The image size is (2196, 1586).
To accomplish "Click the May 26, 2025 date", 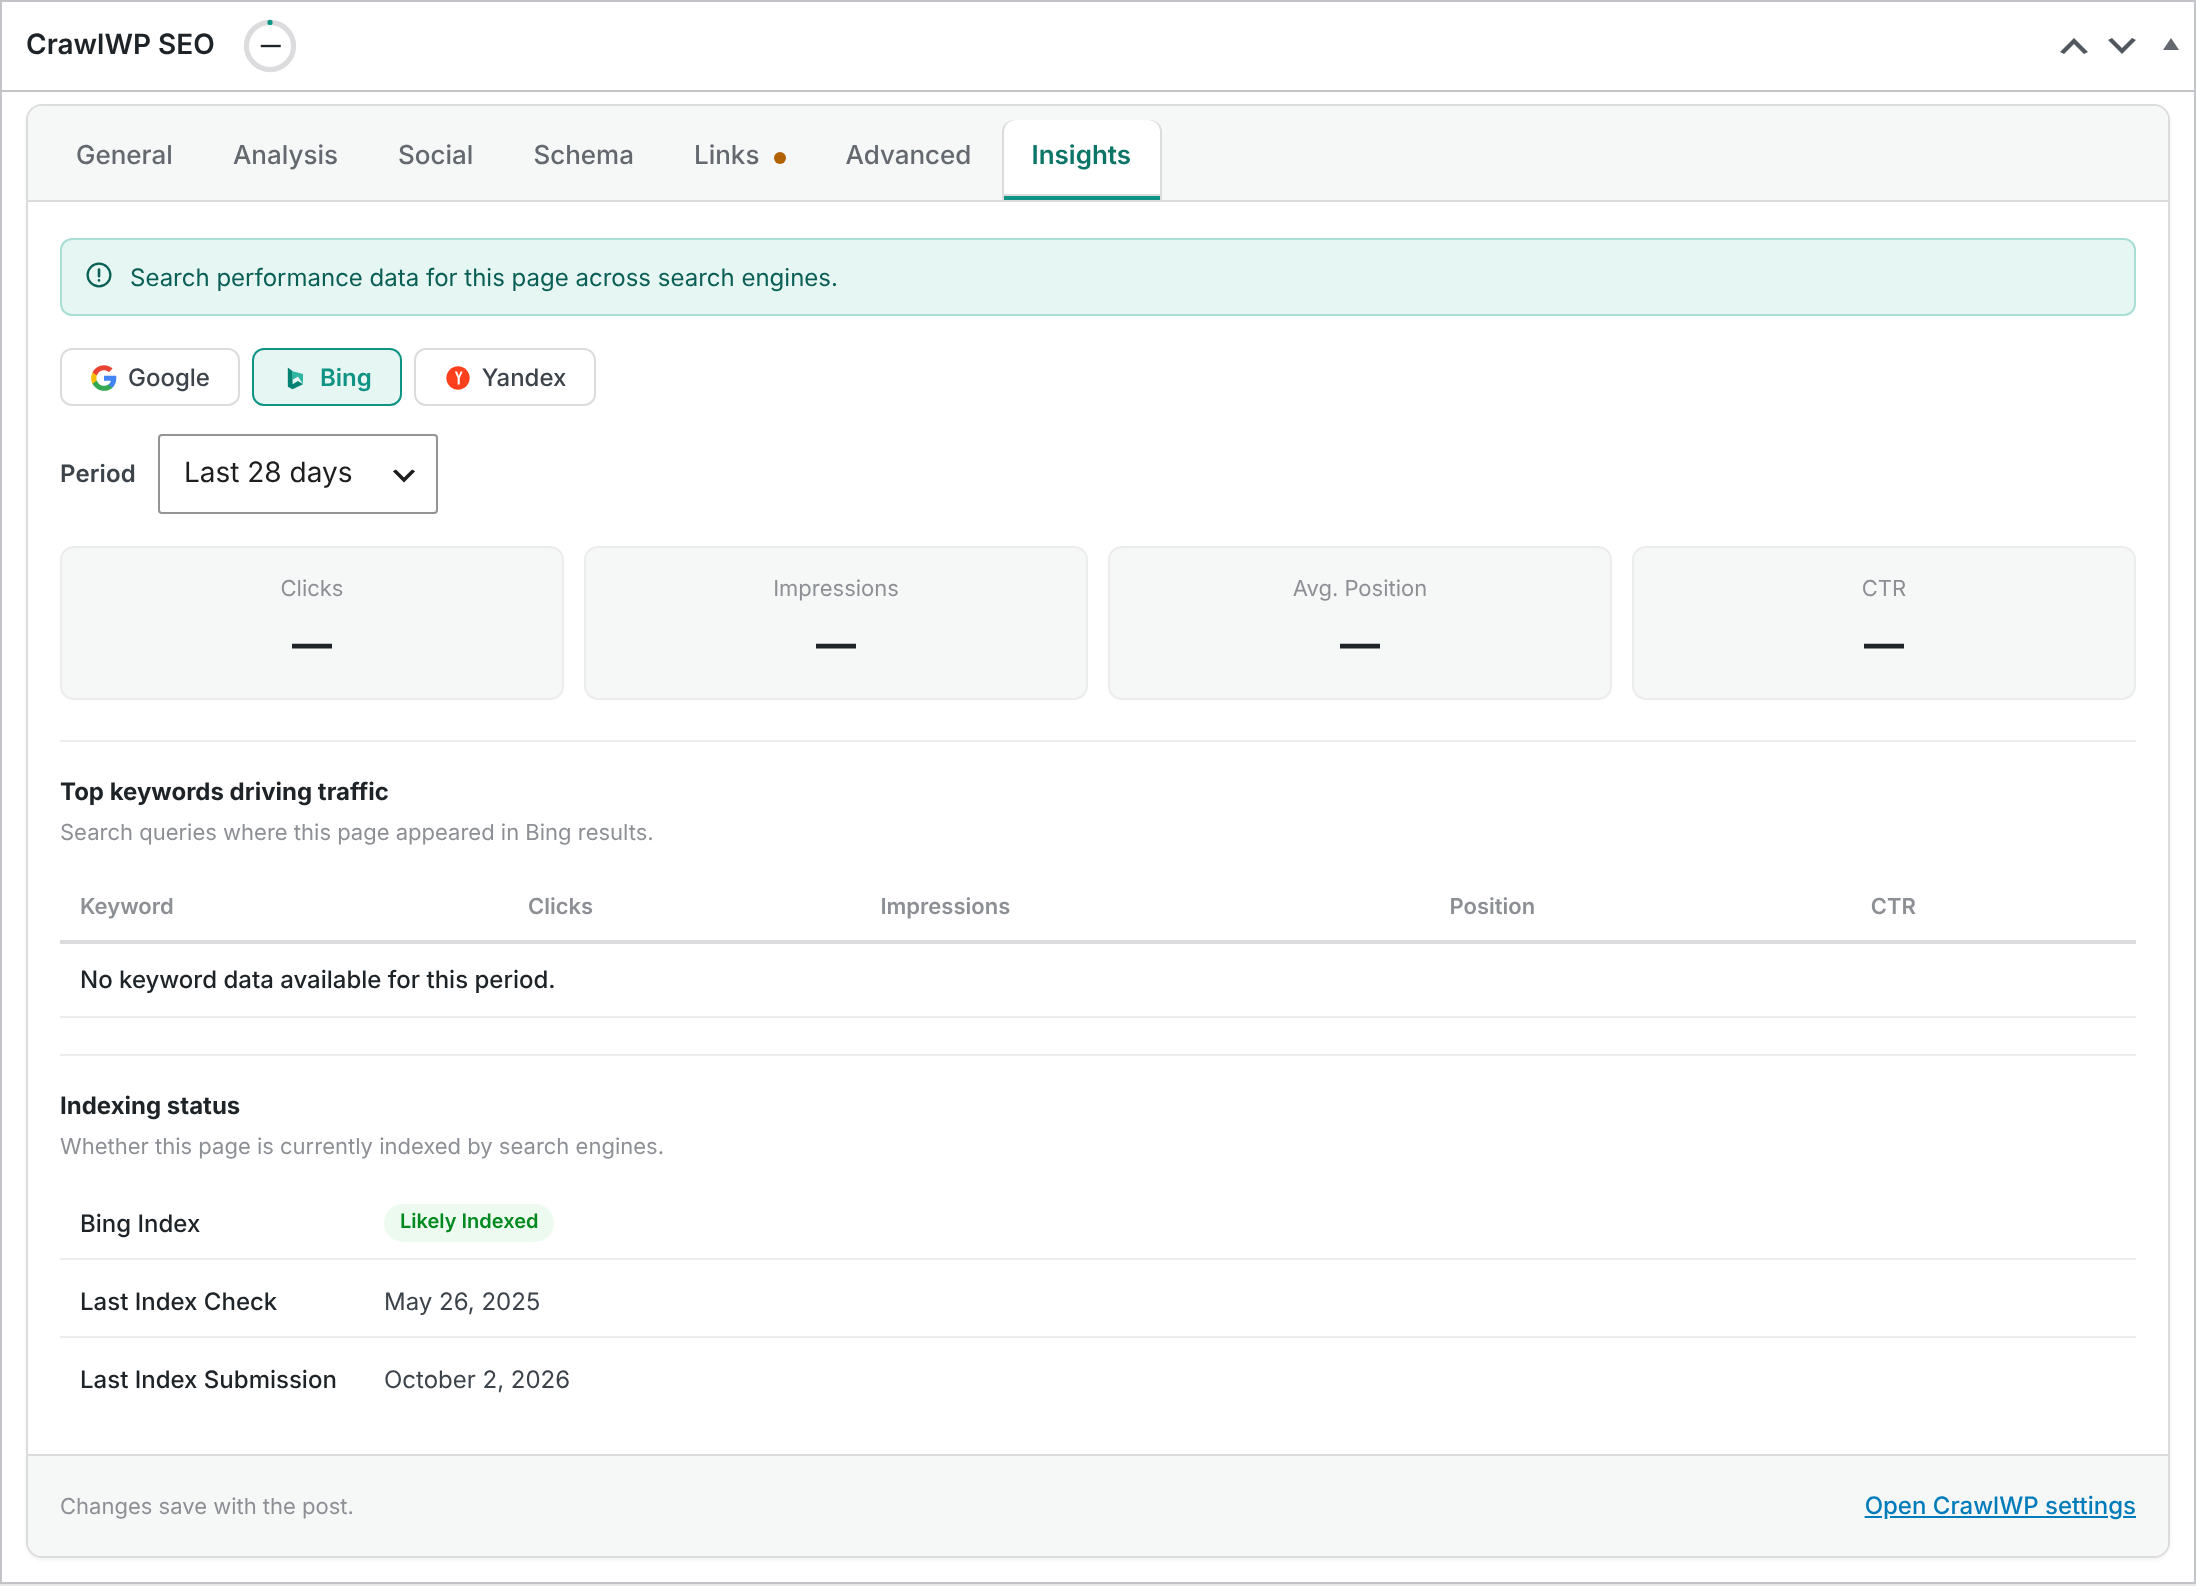I will pos(462,1302).
